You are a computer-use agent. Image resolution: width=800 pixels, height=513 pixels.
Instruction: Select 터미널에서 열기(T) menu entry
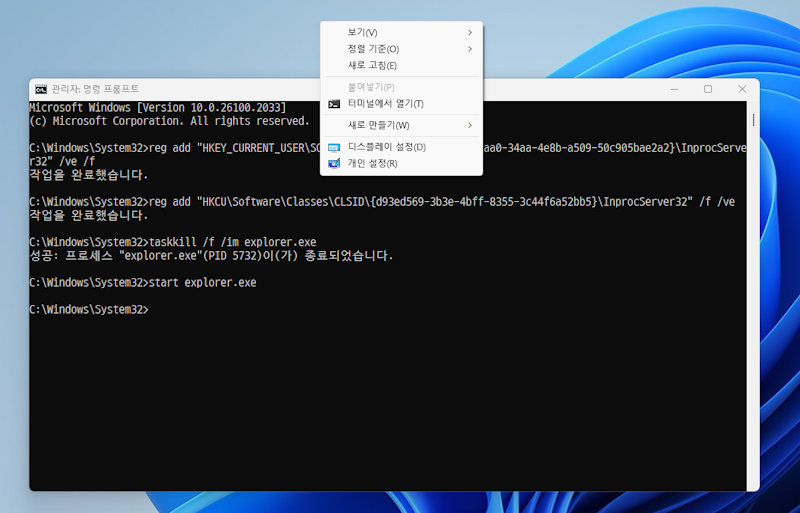pos(401,104)
